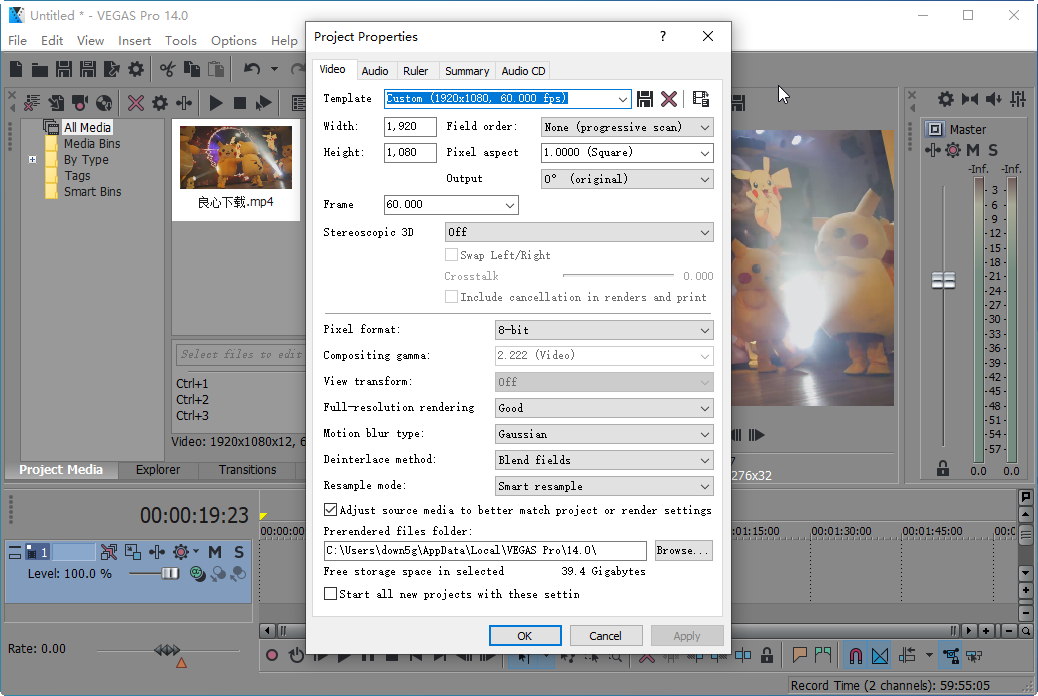Click the New project icon in main toolbar
This screenshot has width=1038, height=696.
point(17,69)
